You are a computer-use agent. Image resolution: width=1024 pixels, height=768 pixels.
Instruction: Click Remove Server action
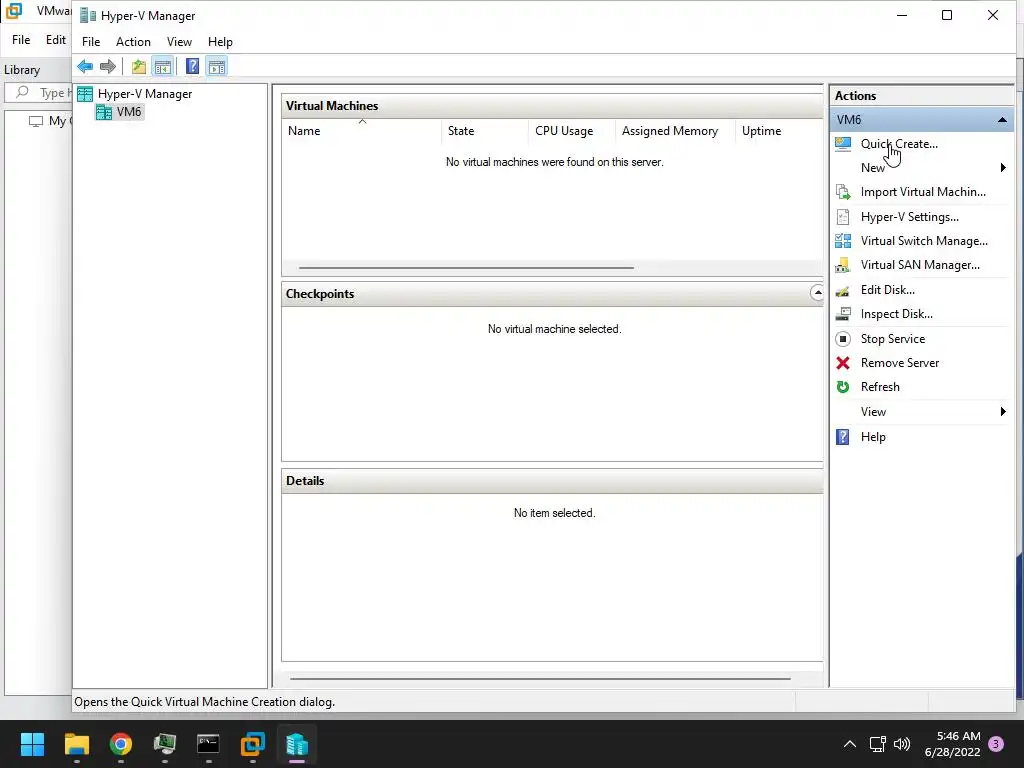899,363
